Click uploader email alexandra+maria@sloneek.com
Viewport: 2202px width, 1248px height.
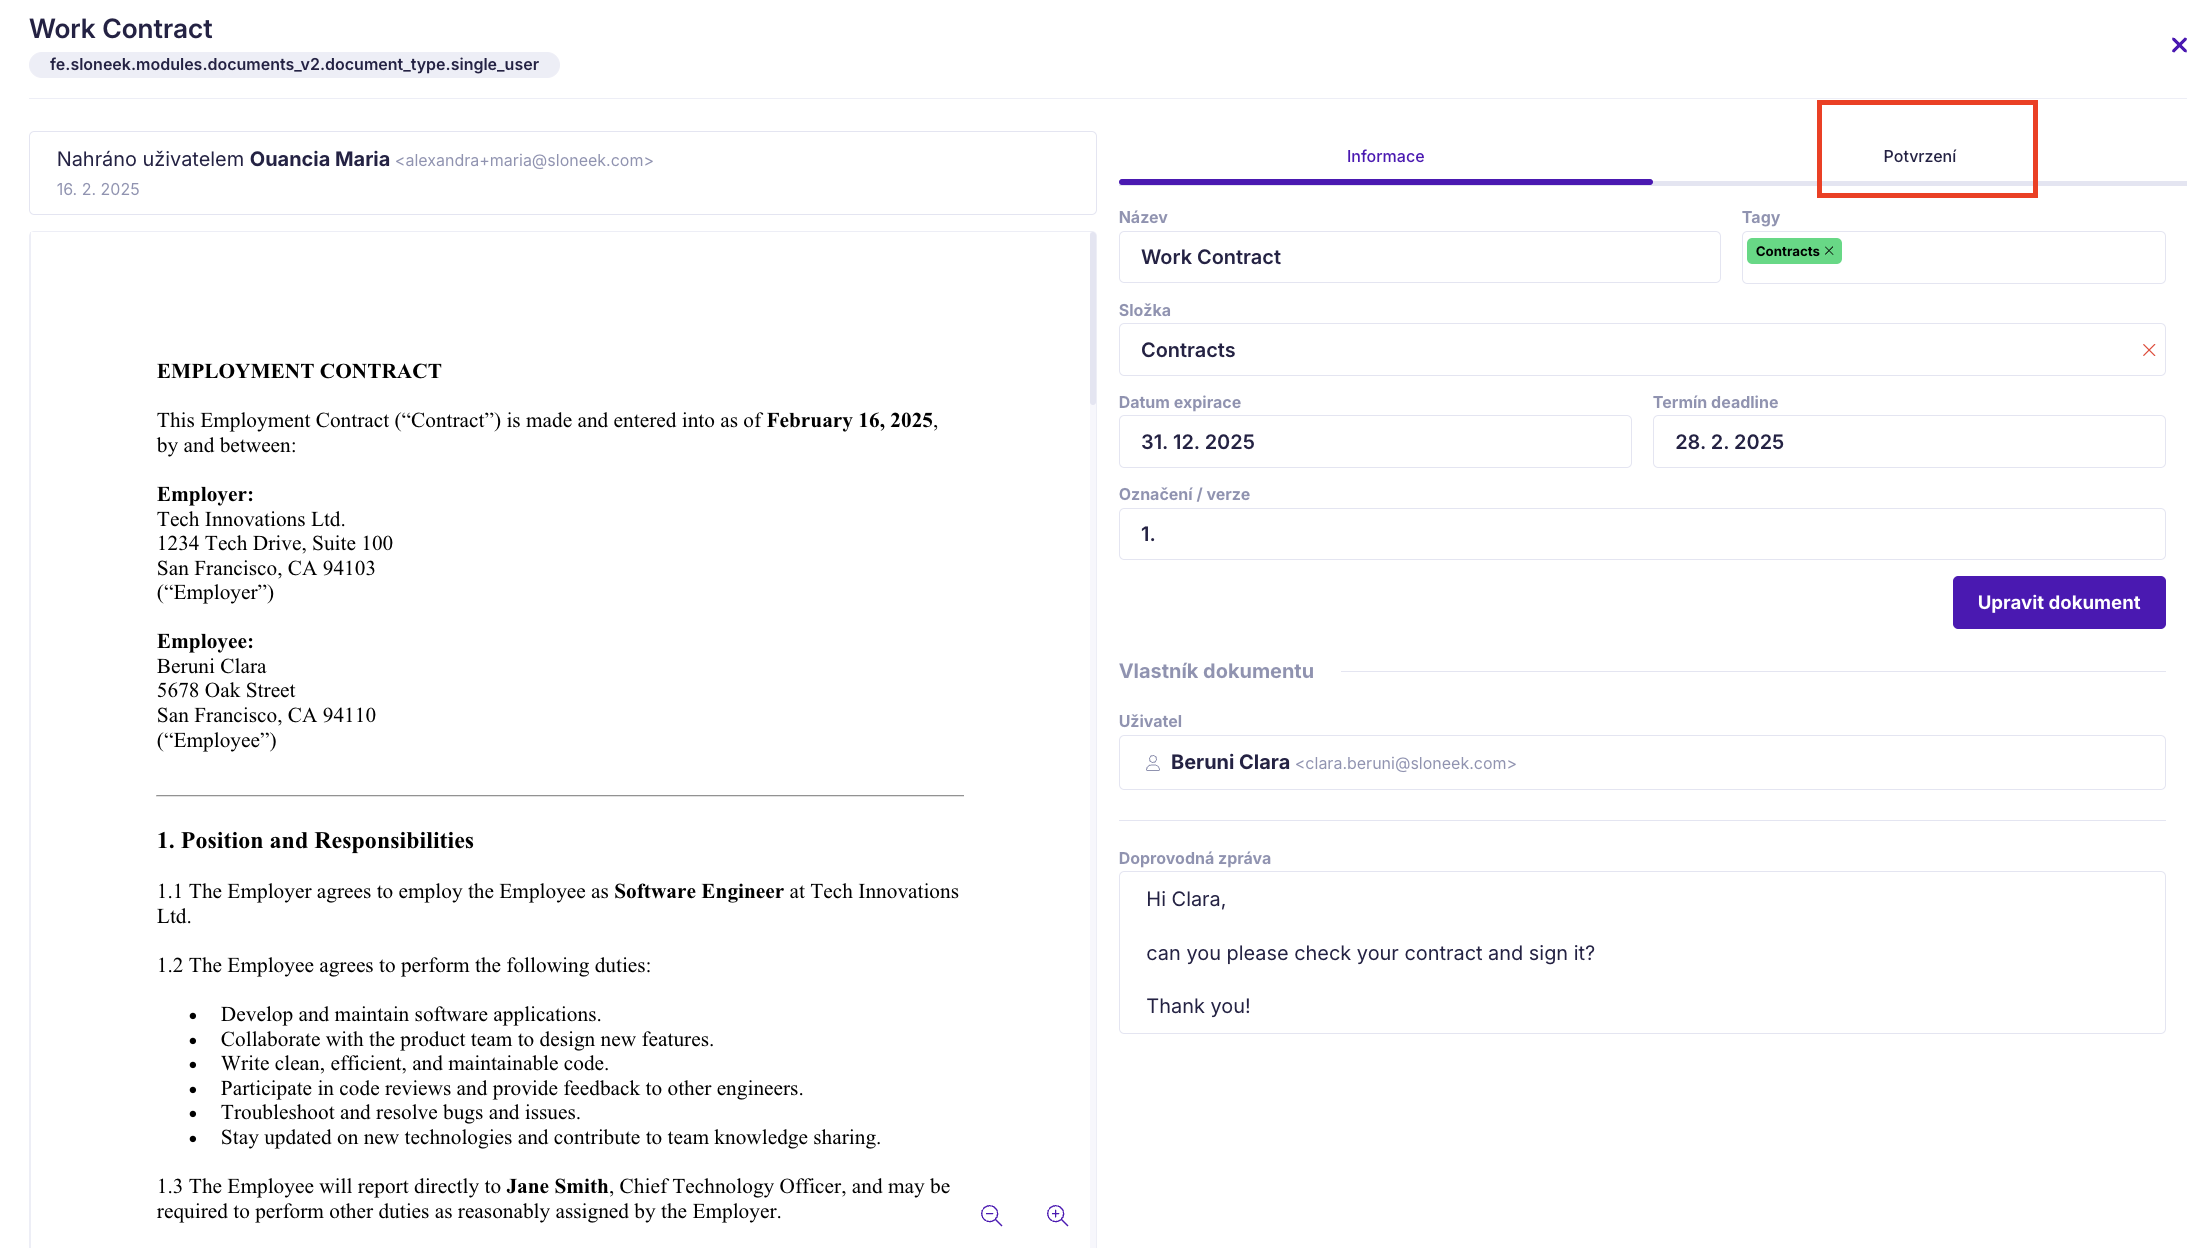(x=524, y=161)
